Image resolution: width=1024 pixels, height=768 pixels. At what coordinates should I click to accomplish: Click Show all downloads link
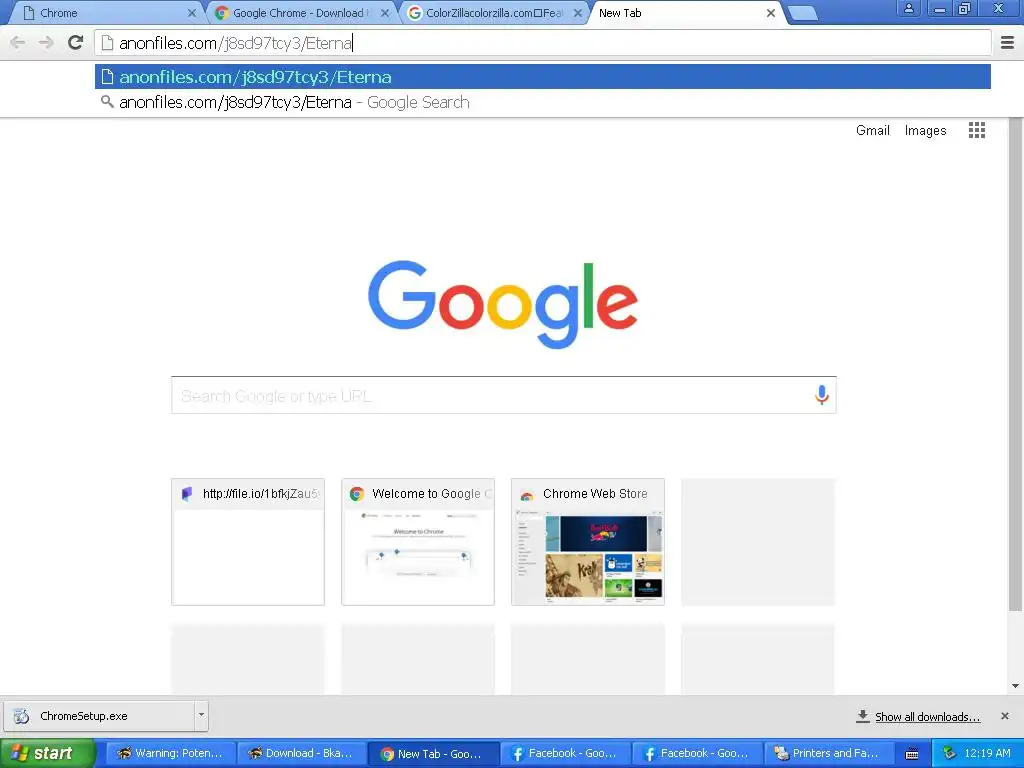tap(927, 717)
